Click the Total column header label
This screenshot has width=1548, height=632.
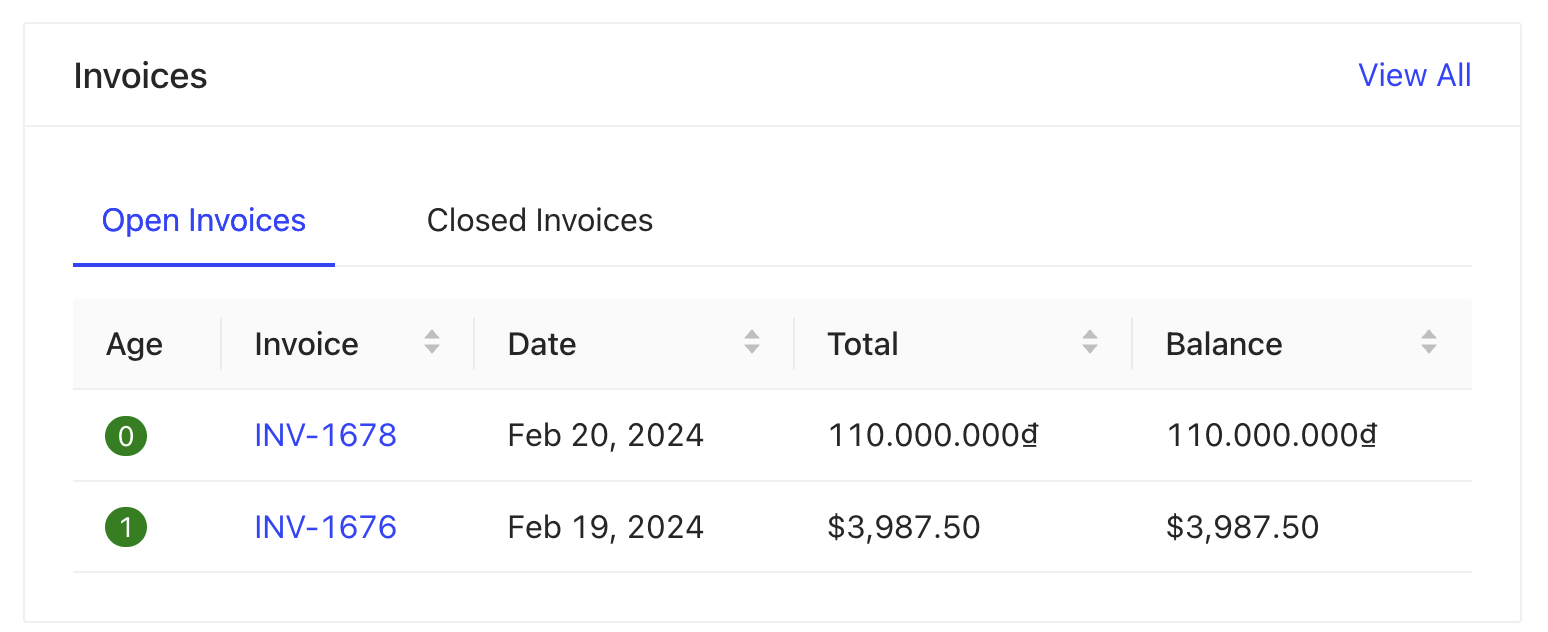click(x=863, y=344)
